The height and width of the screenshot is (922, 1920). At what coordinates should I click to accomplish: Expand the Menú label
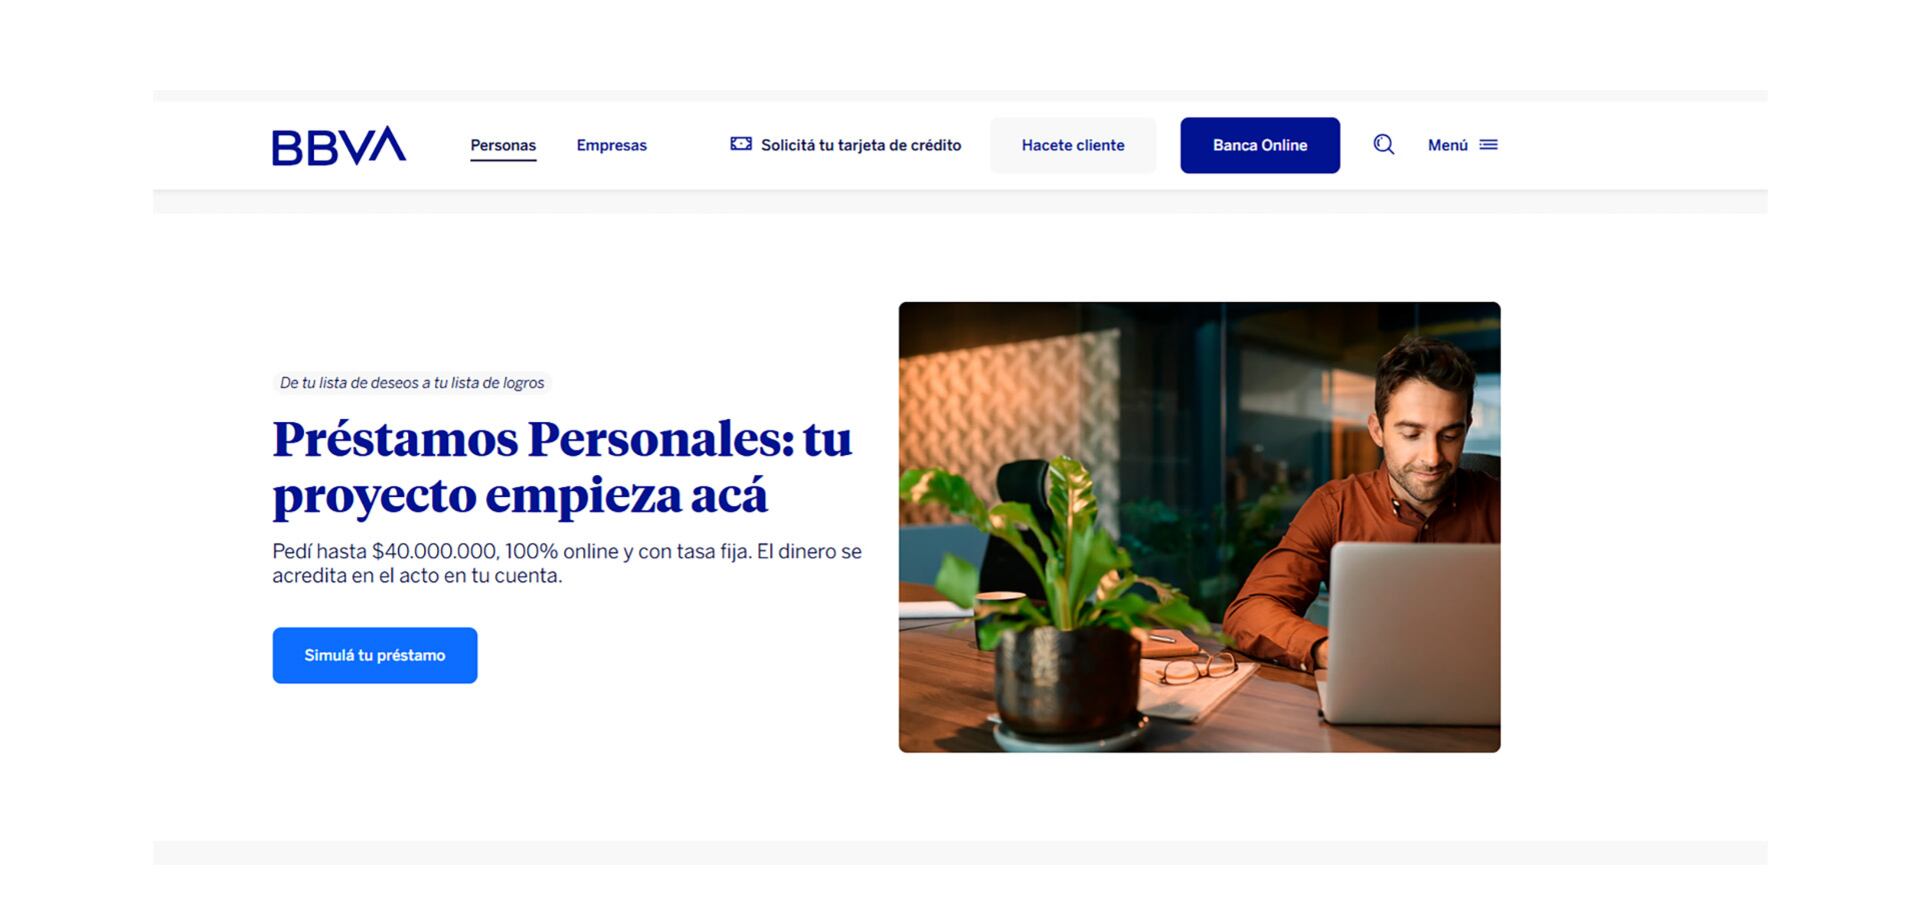pos(1448,145)
